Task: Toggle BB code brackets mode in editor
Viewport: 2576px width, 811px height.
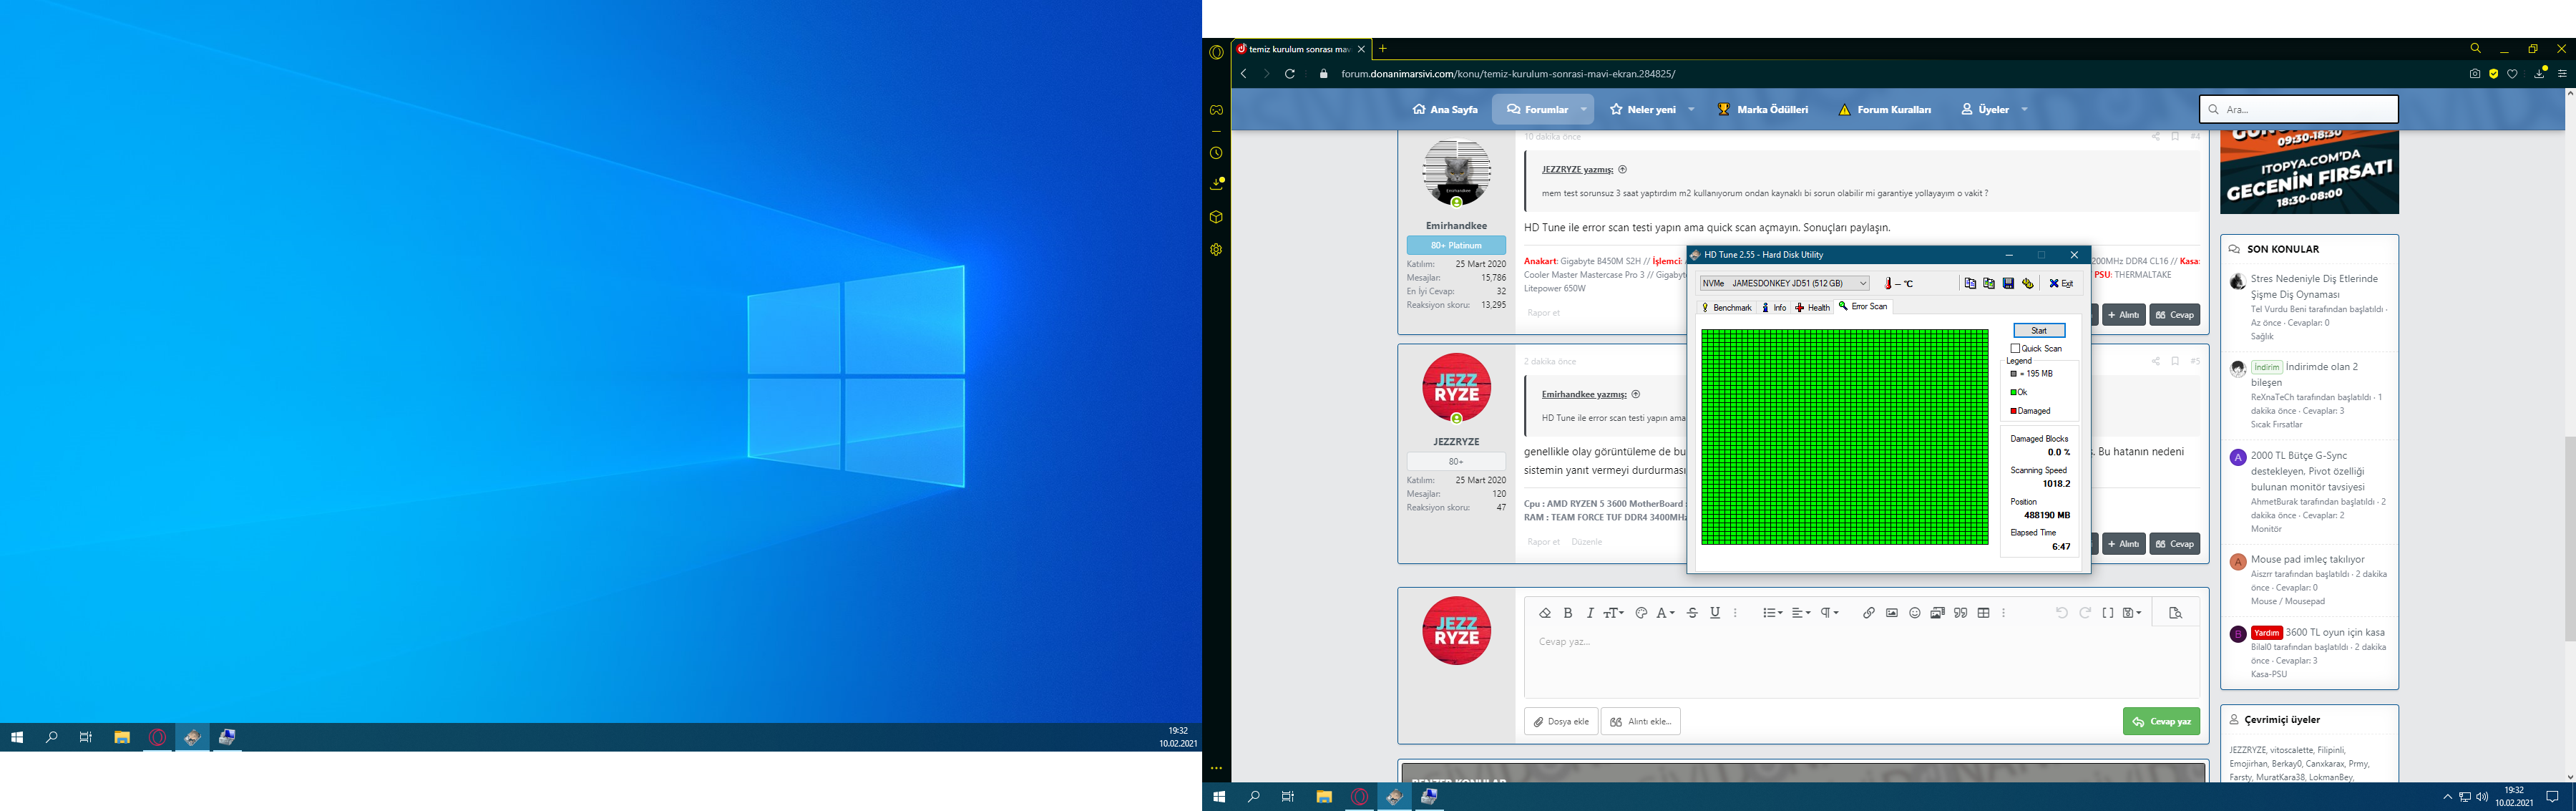Action: point(2108,613)
